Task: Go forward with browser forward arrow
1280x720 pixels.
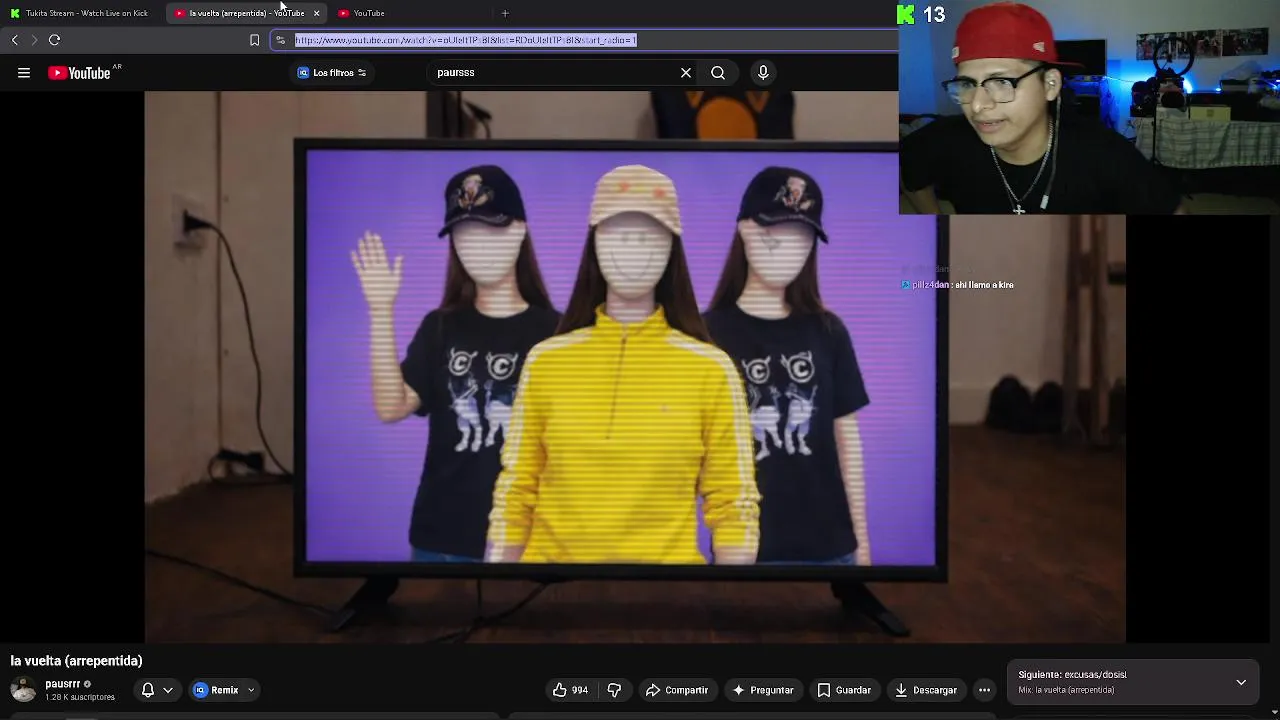Action: tap(34, 40)
